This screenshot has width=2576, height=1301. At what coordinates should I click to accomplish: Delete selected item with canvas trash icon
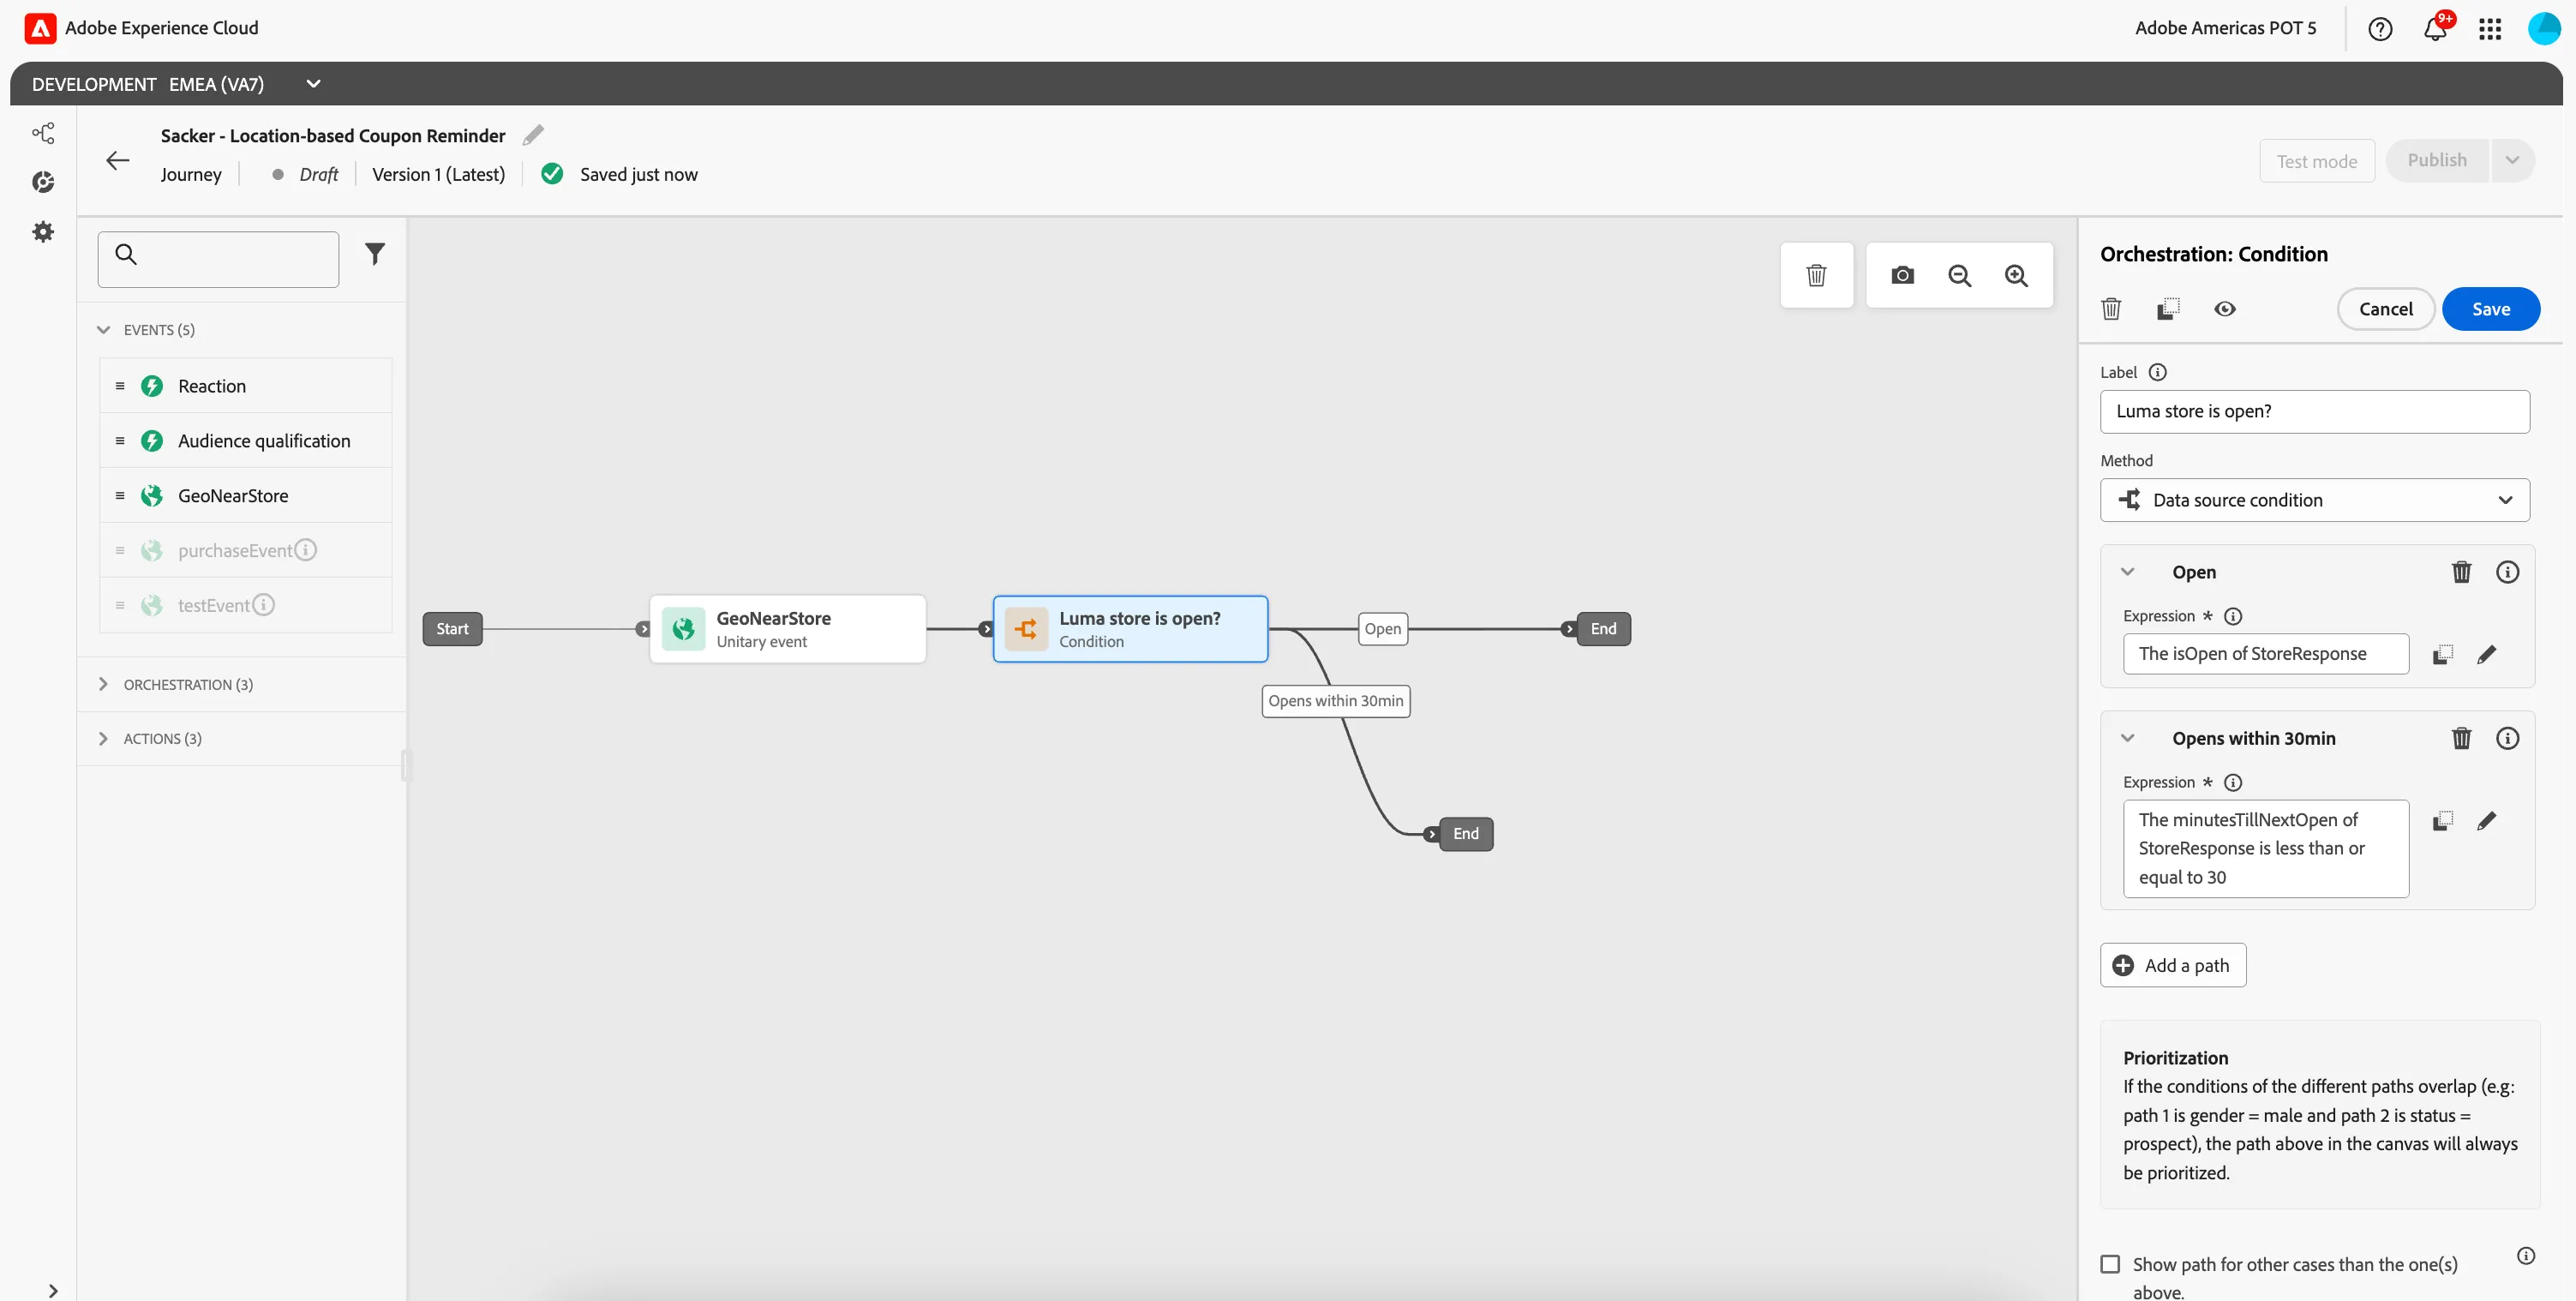[x=1816, y=275]
